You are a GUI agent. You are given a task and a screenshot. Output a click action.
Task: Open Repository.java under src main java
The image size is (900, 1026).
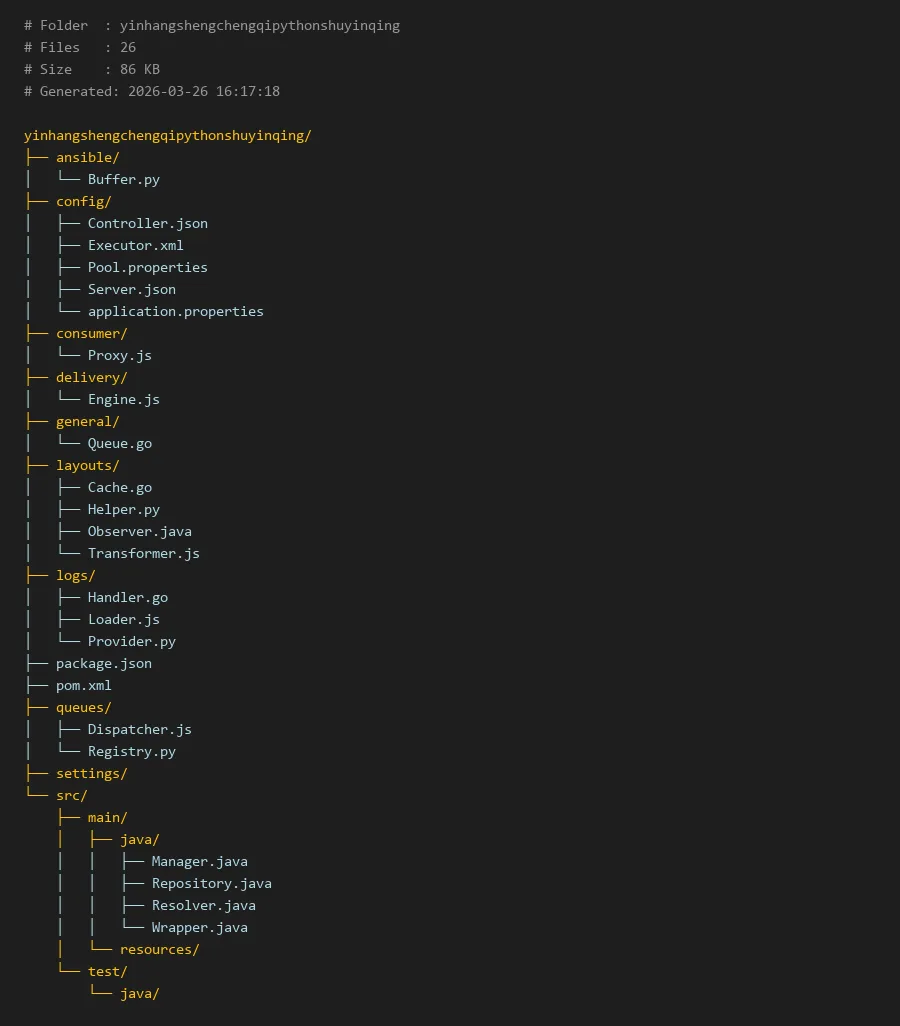coord(211,883)
